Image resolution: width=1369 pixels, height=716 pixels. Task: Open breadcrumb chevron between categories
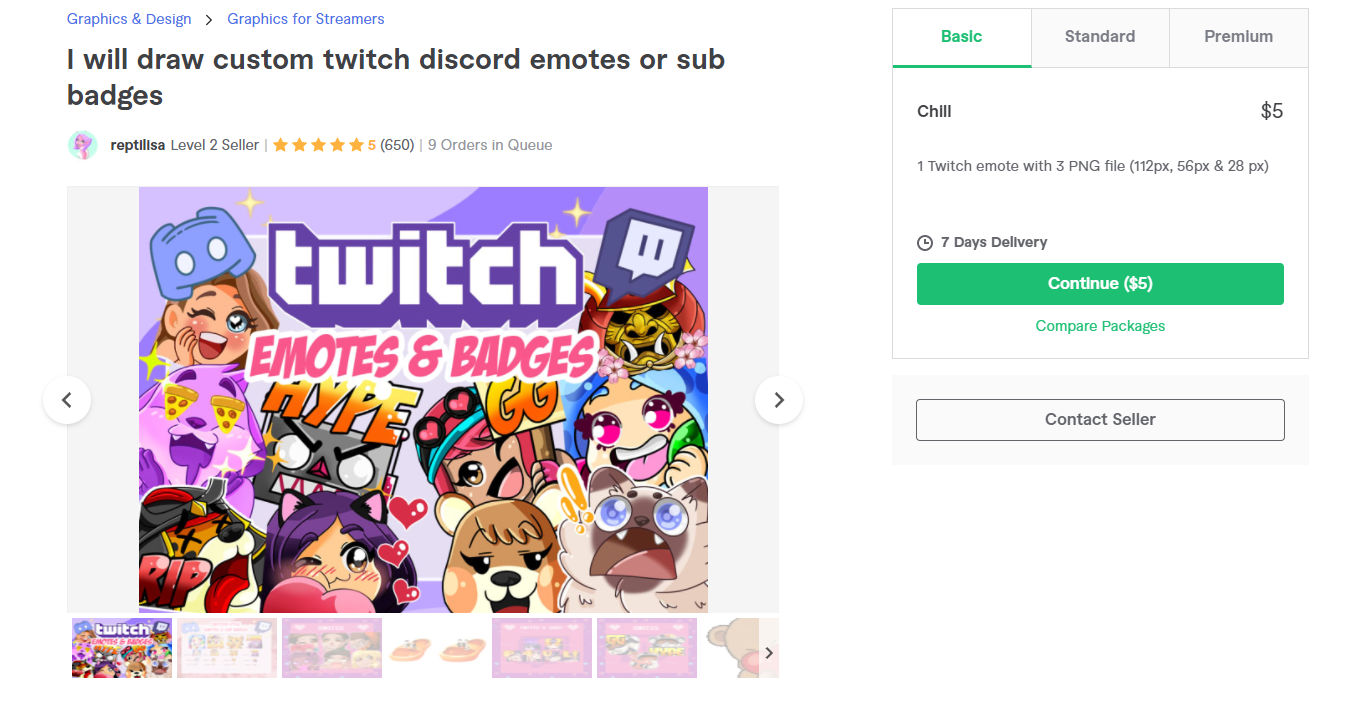[209, 19]
